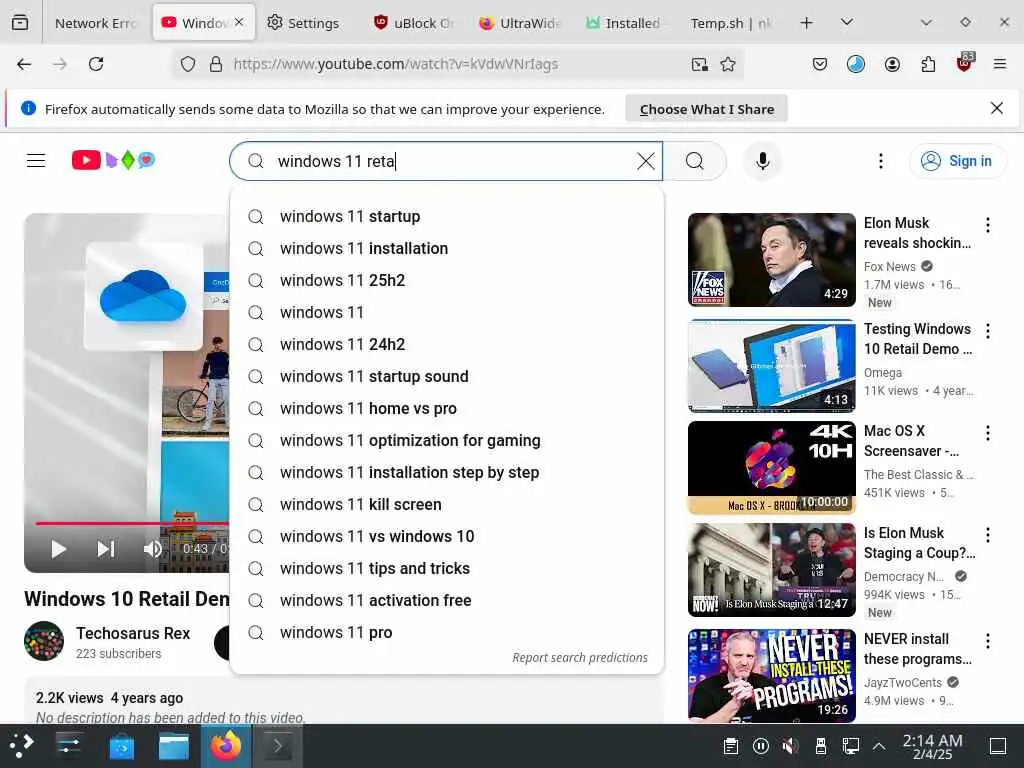Select suggestion windows 11 startup

(447, 216)
